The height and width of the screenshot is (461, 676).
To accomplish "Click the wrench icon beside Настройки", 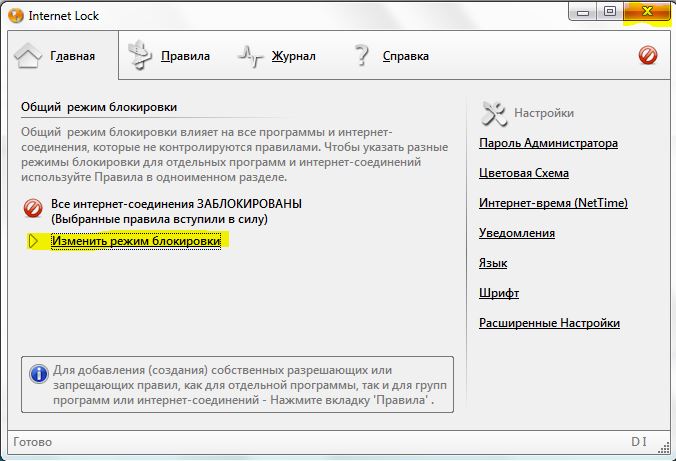I will click(x=494, y=112).
